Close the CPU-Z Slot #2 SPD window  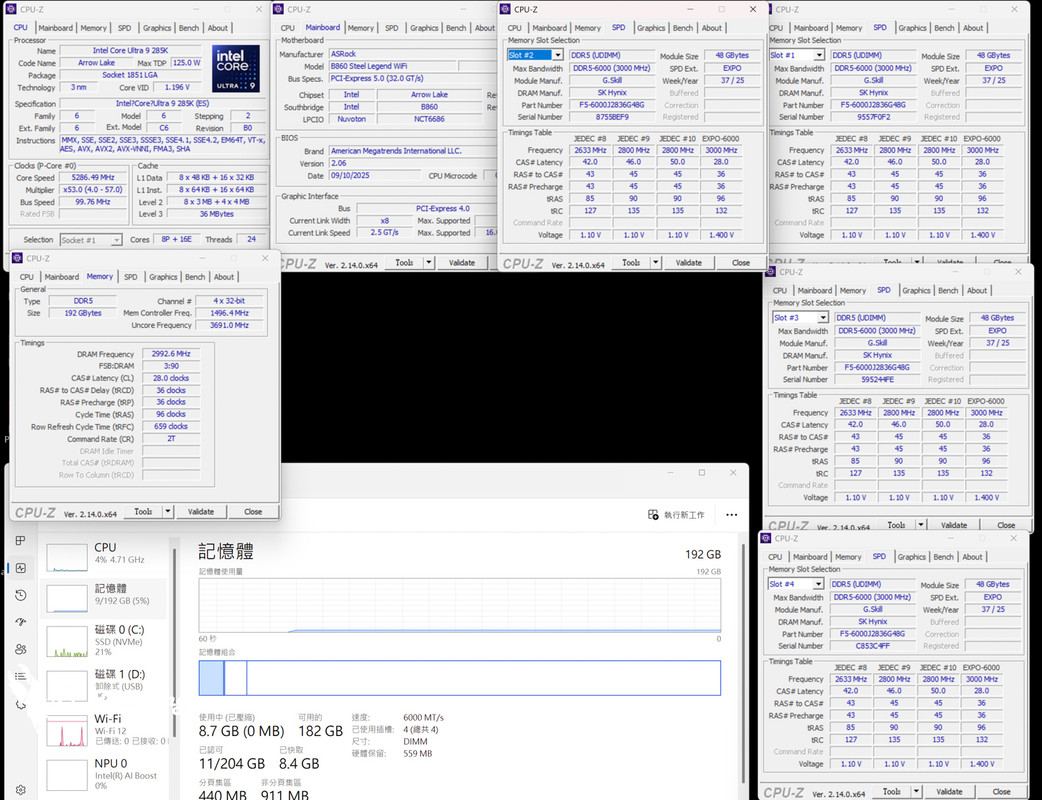point(753,9)
